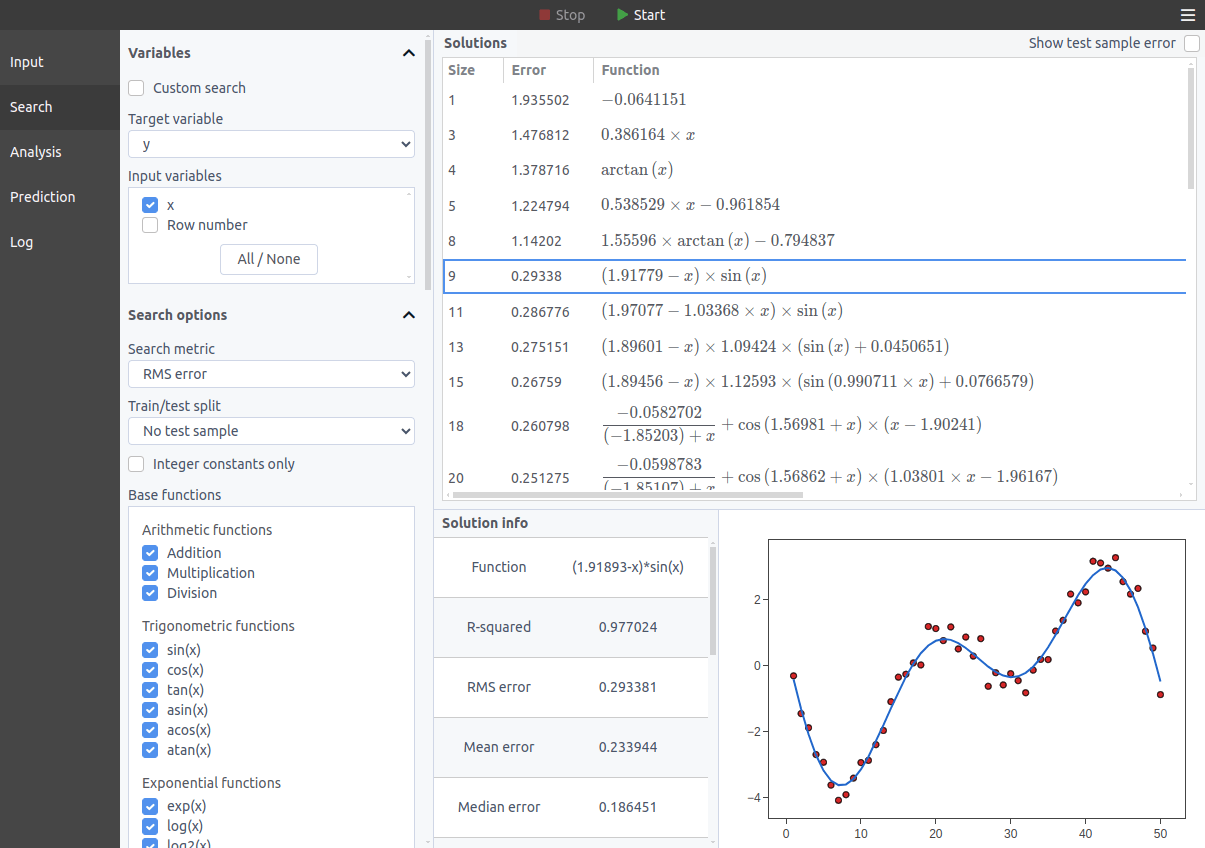
Task: Disable the tan(x) base function
Action: [150, 690]
